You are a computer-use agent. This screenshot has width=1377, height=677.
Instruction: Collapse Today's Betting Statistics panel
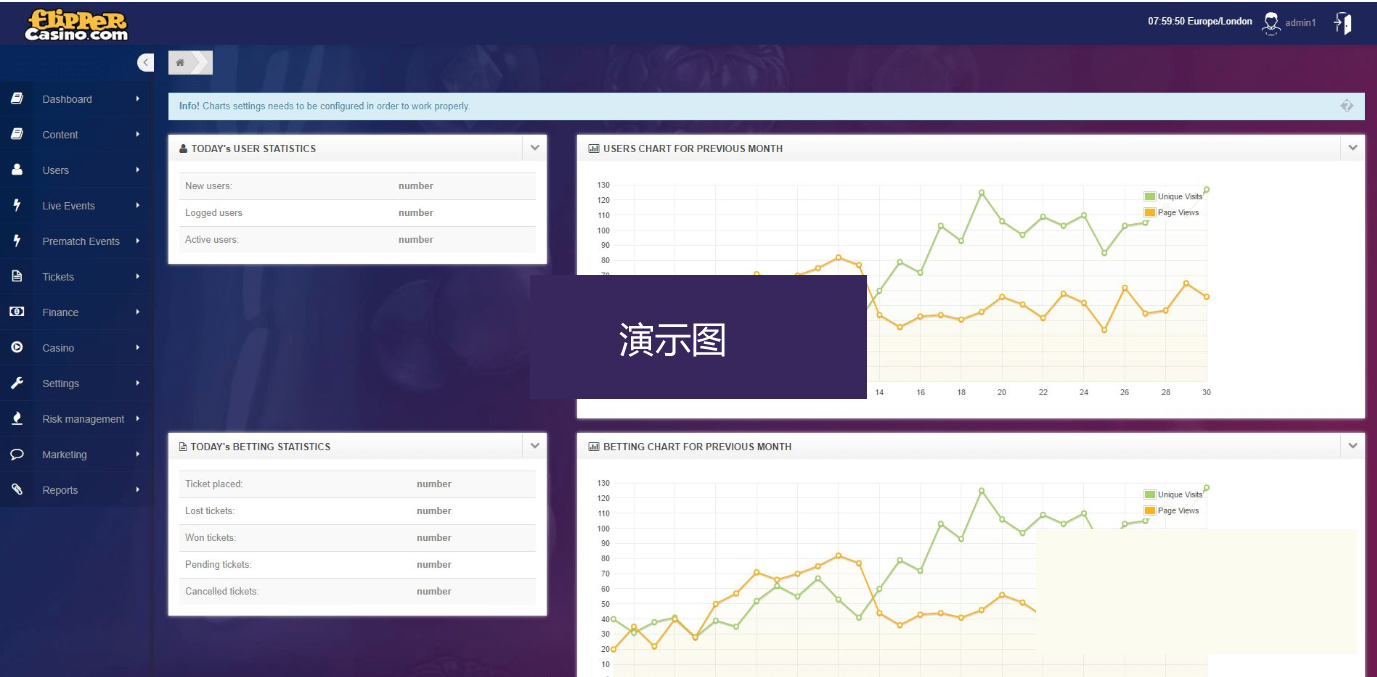[535, 446]
